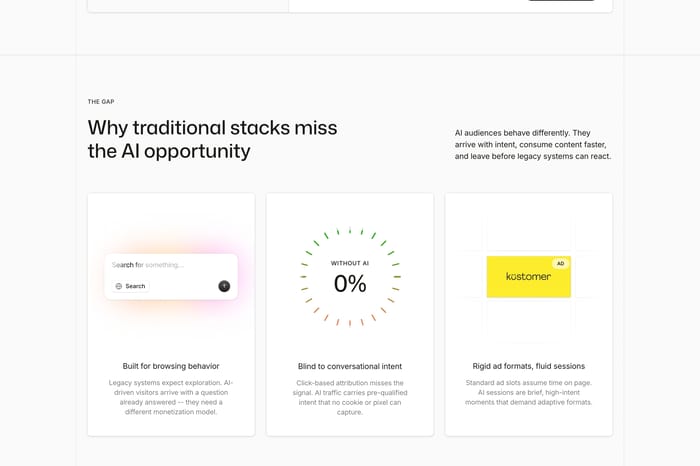Click the dark round submit arrow icon
Viewport: 700px width, 466px height.
click(x=224, y=286)
